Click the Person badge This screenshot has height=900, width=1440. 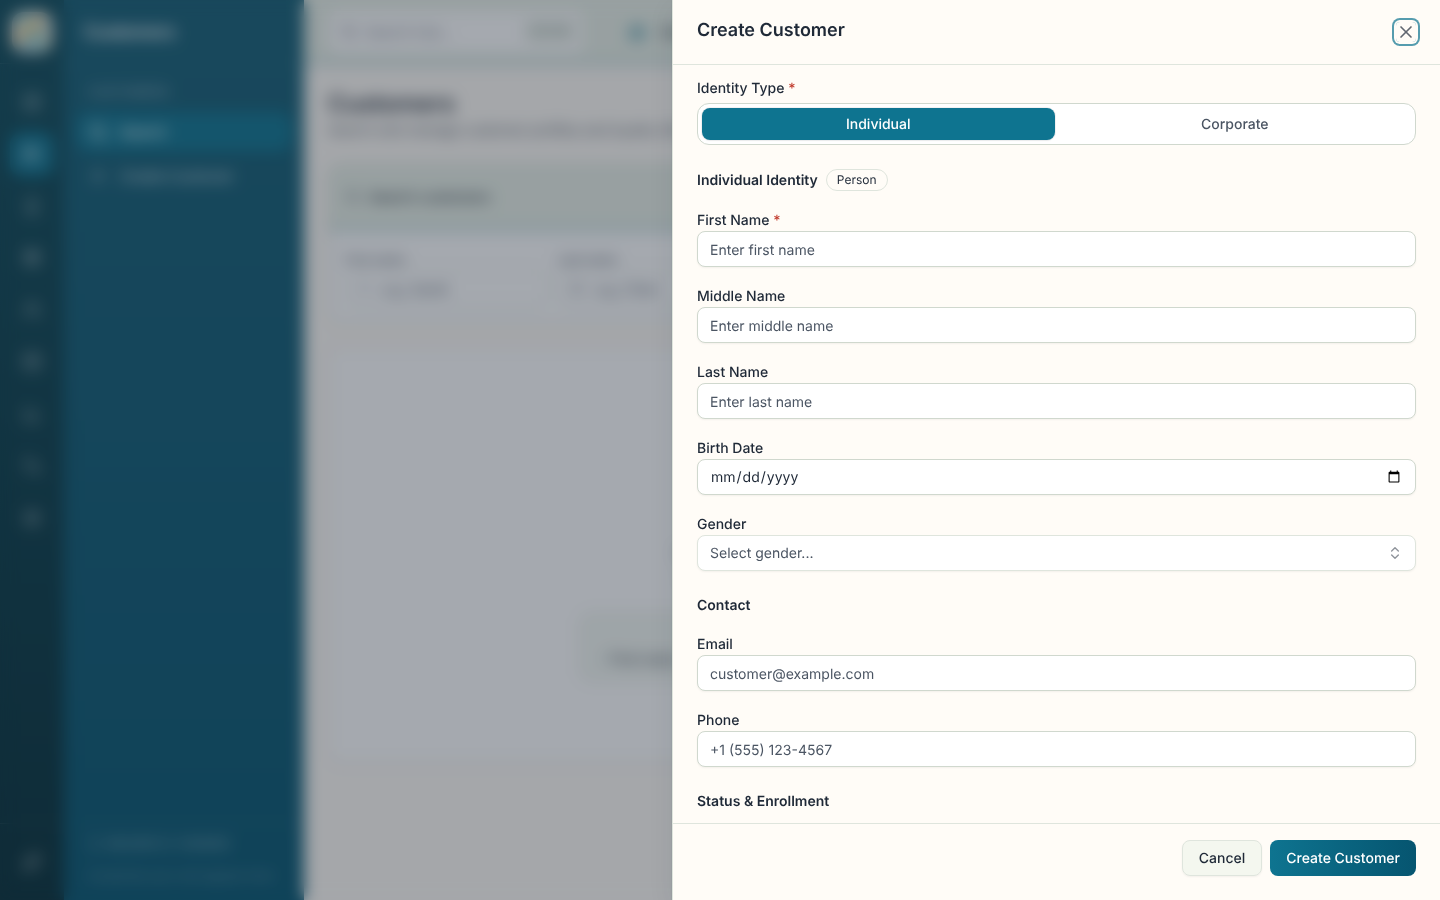856,180
